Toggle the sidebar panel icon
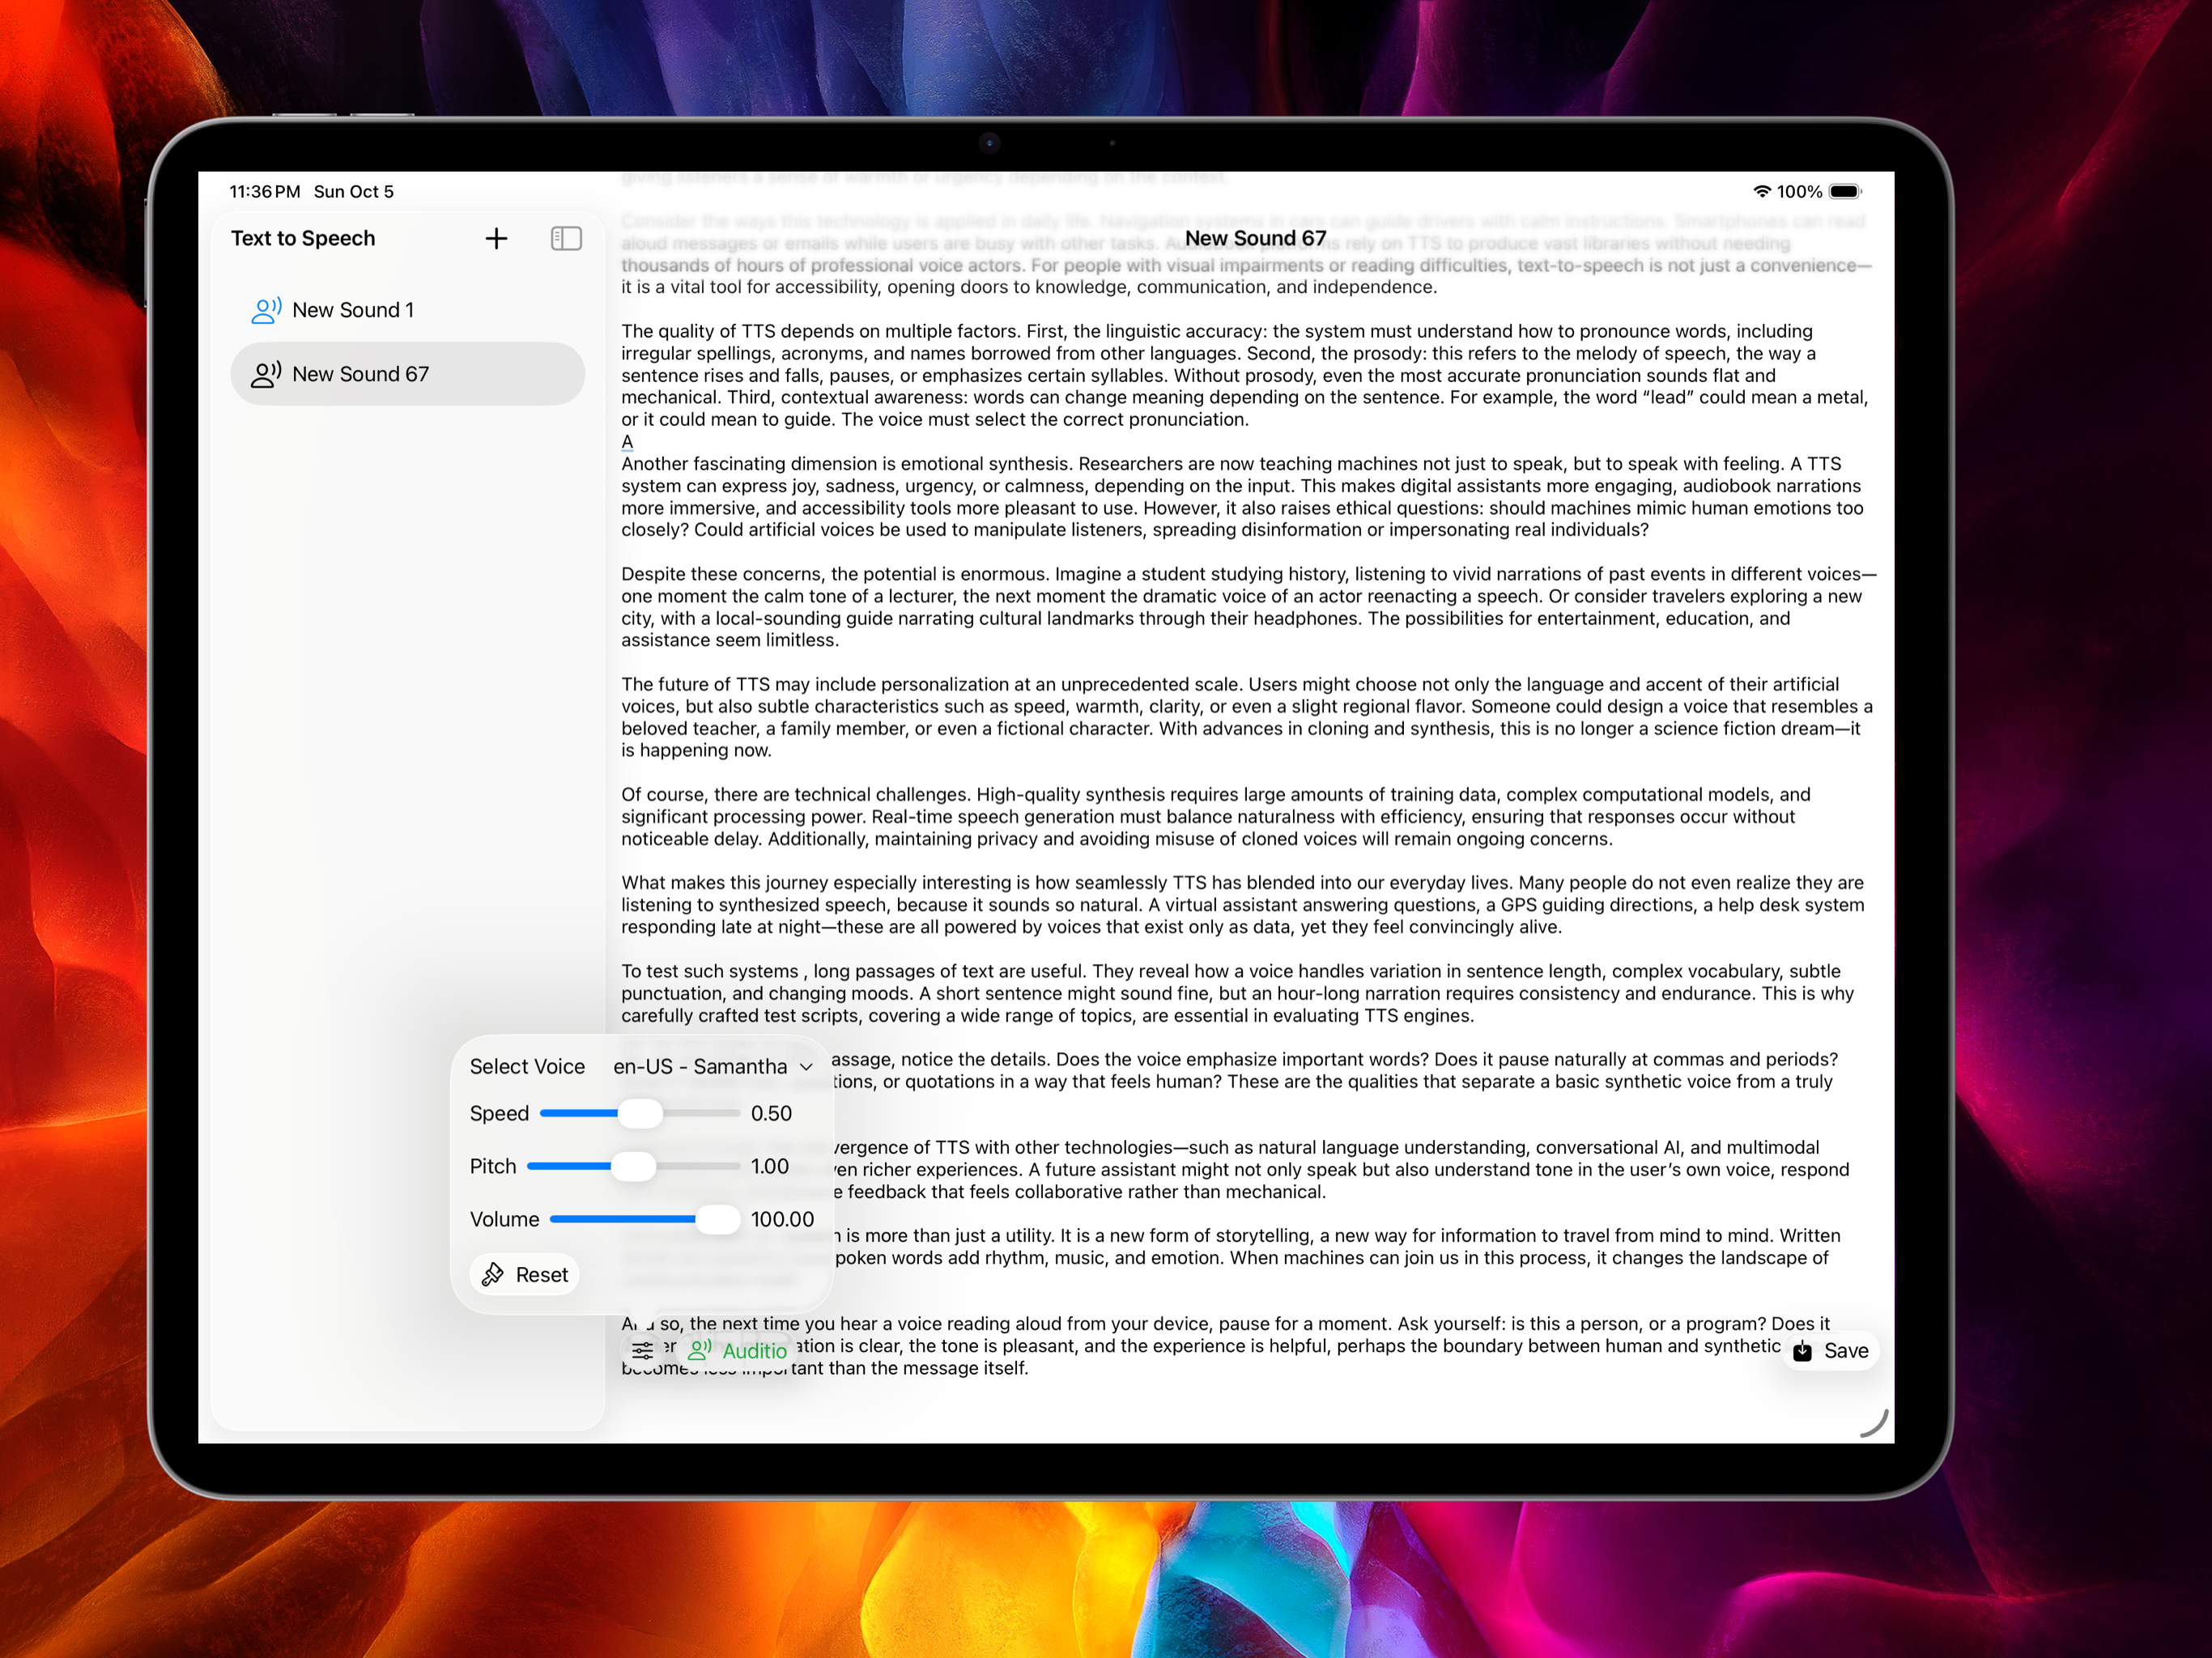The width and height of the screenshot is (2212, 1658). click(566, 238)
